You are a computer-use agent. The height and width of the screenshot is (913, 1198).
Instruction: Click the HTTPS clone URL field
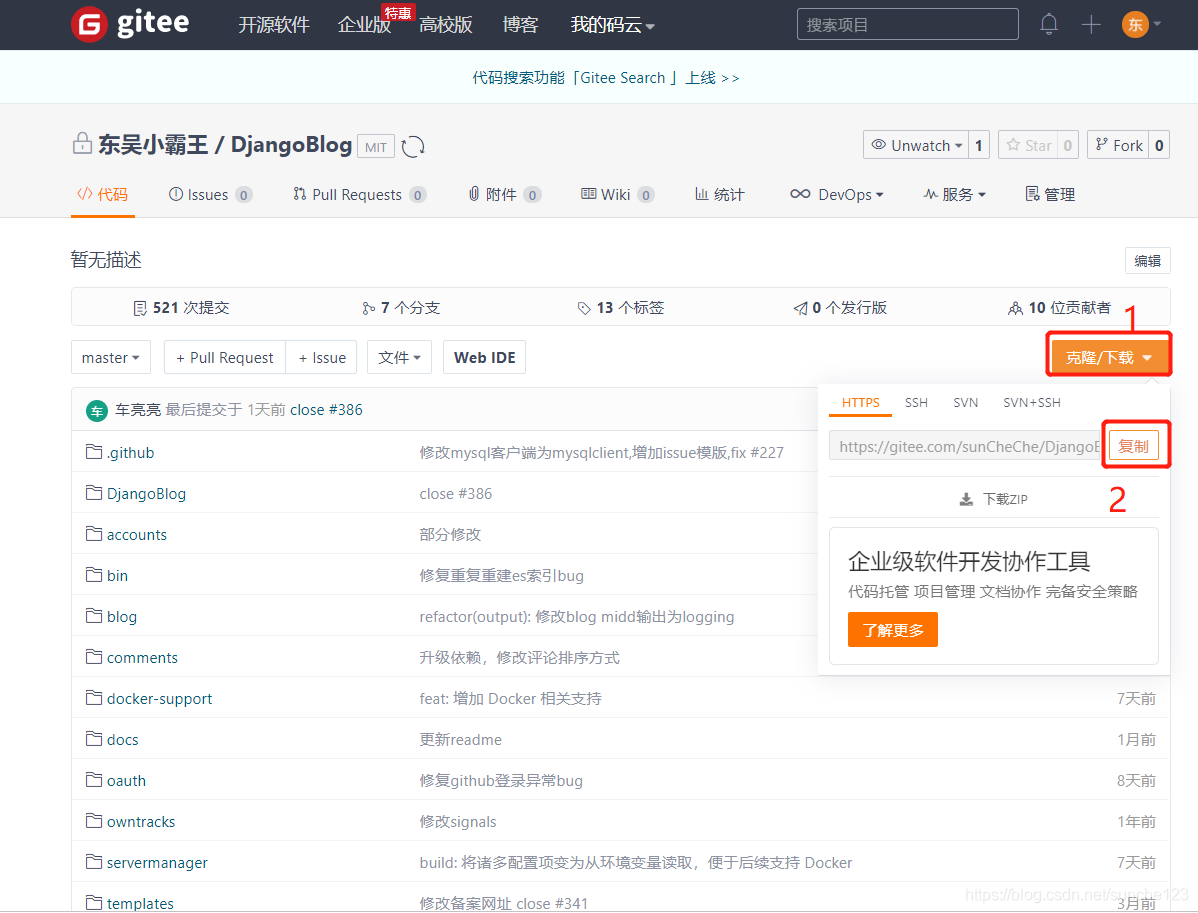pyautogui.click(x=965, y=446)
